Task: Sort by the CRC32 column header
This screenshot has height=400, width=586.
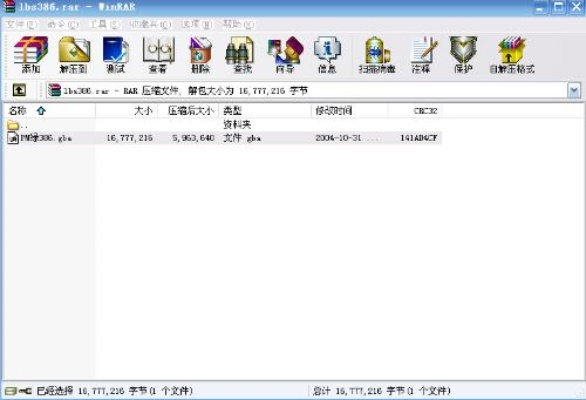Action: pos(415,111)
